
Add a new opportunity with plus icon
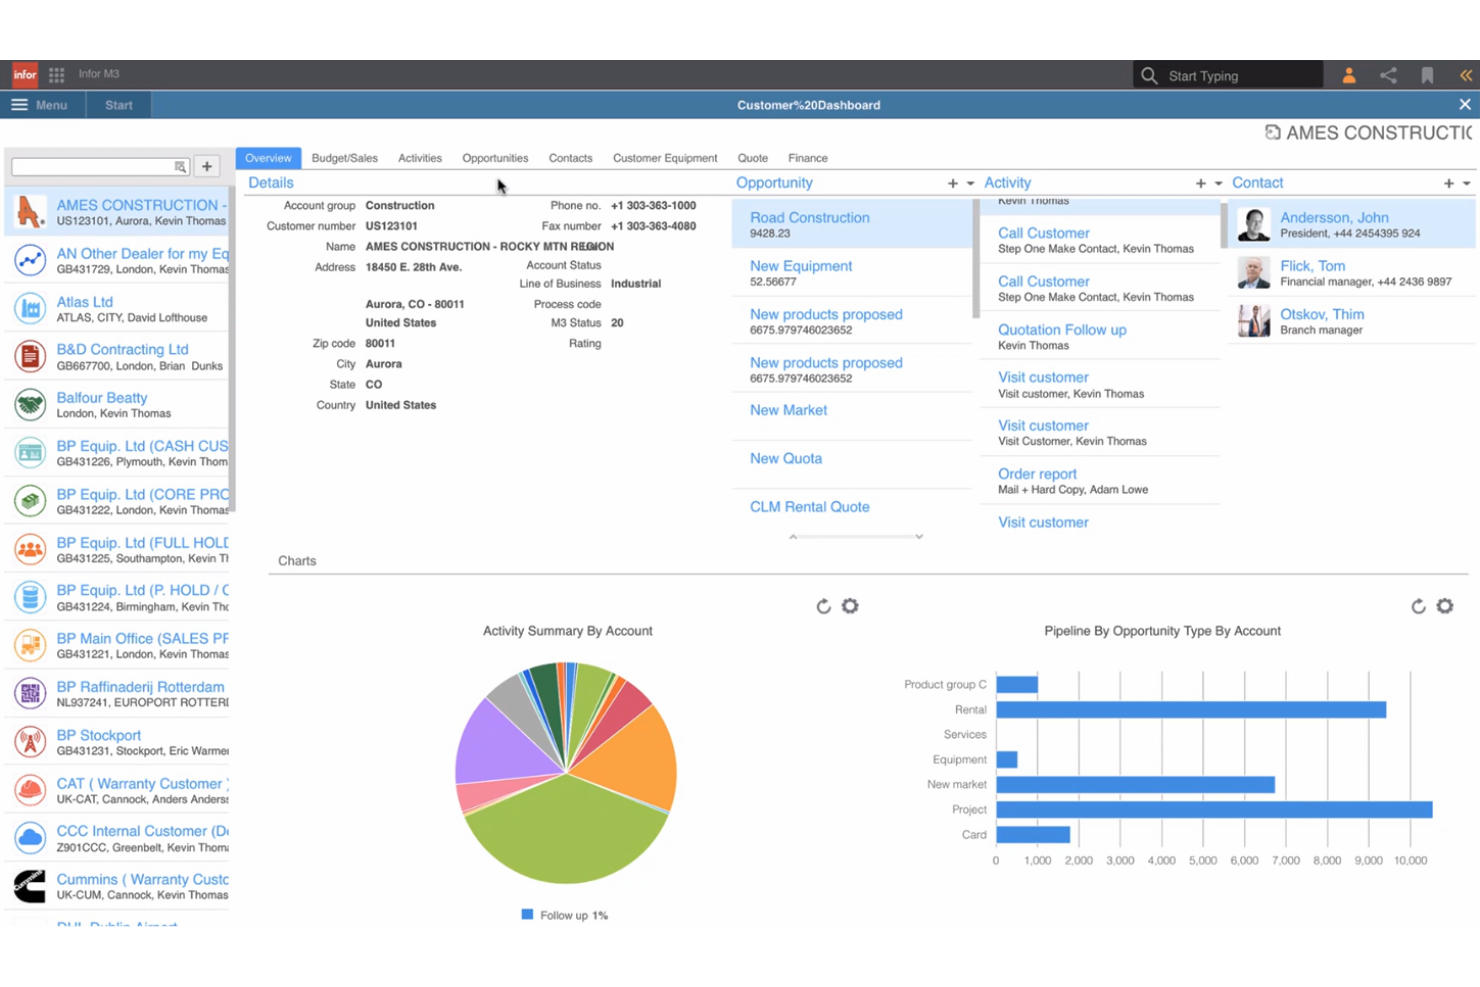pyautogui.click(x=953, y=183)
